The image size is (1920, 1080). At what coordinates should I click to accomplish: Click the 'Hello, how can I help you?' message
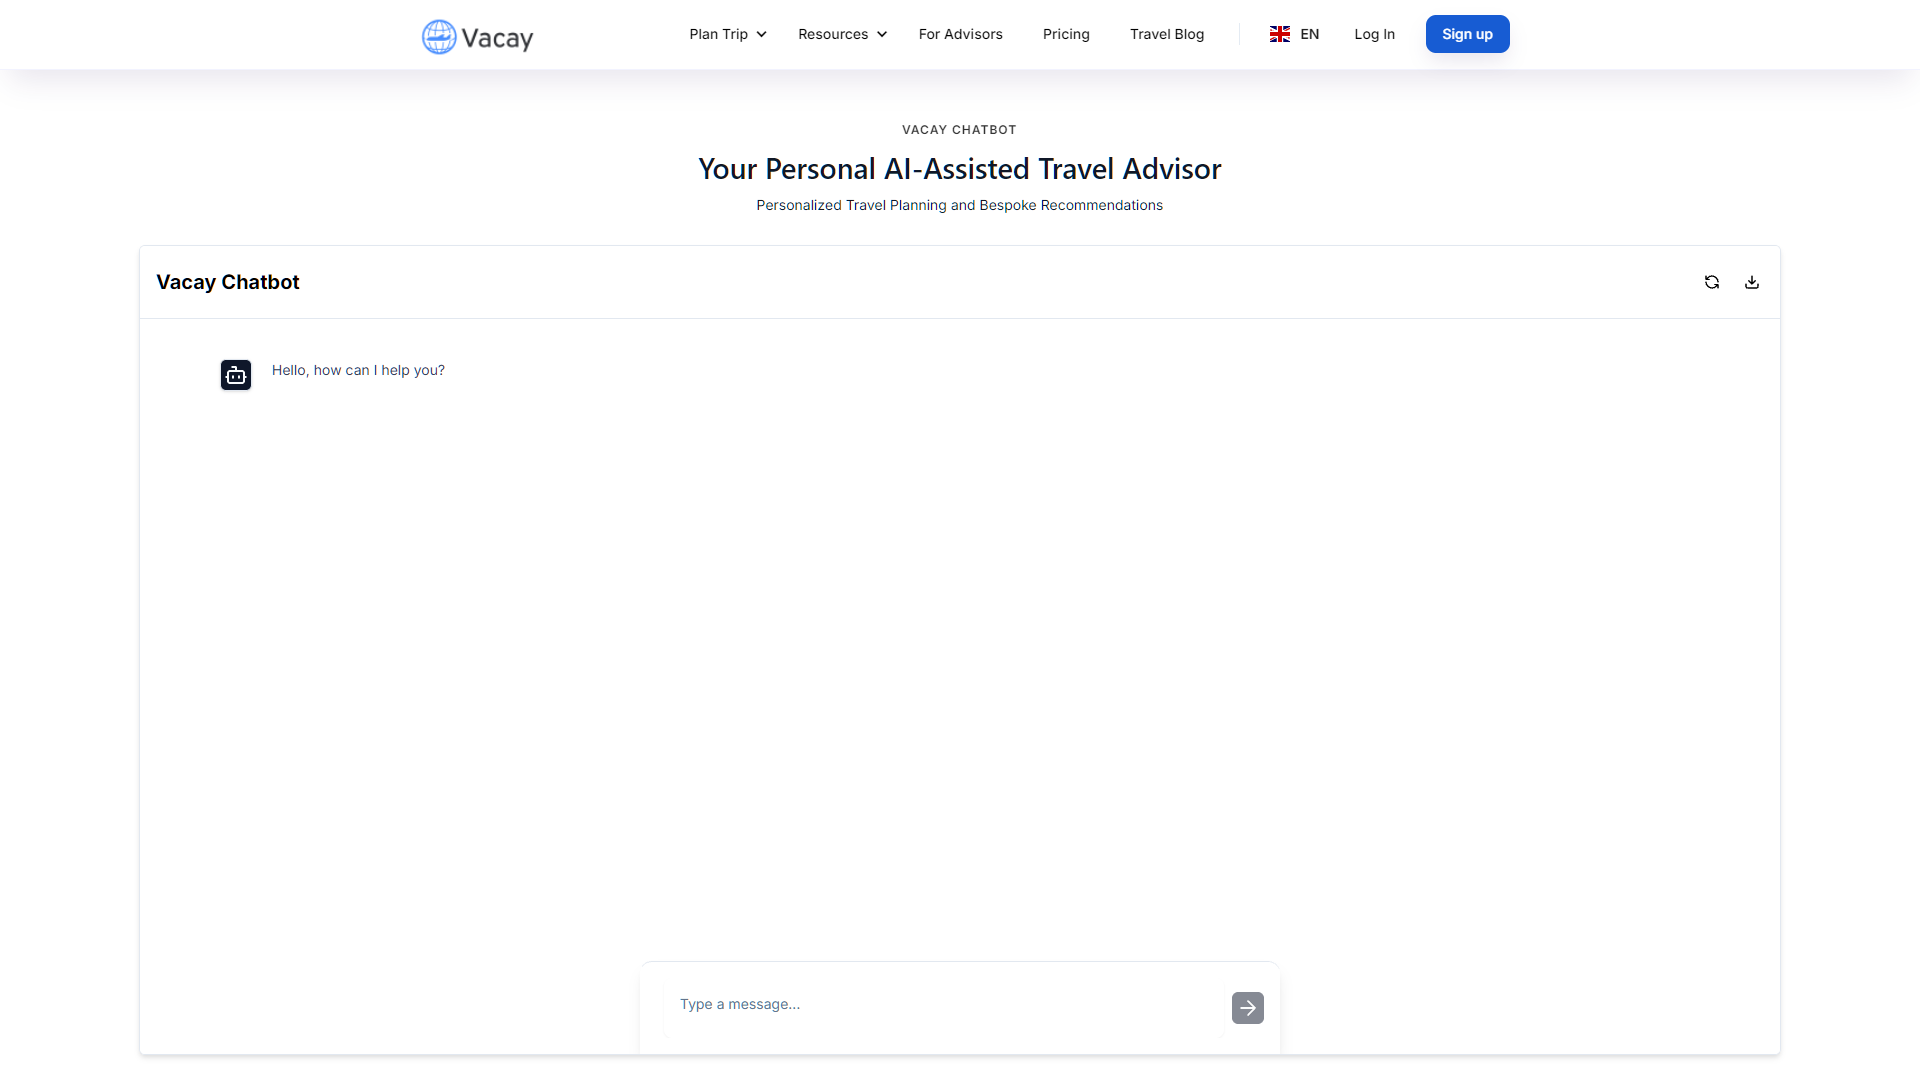(x=358, y=370)
